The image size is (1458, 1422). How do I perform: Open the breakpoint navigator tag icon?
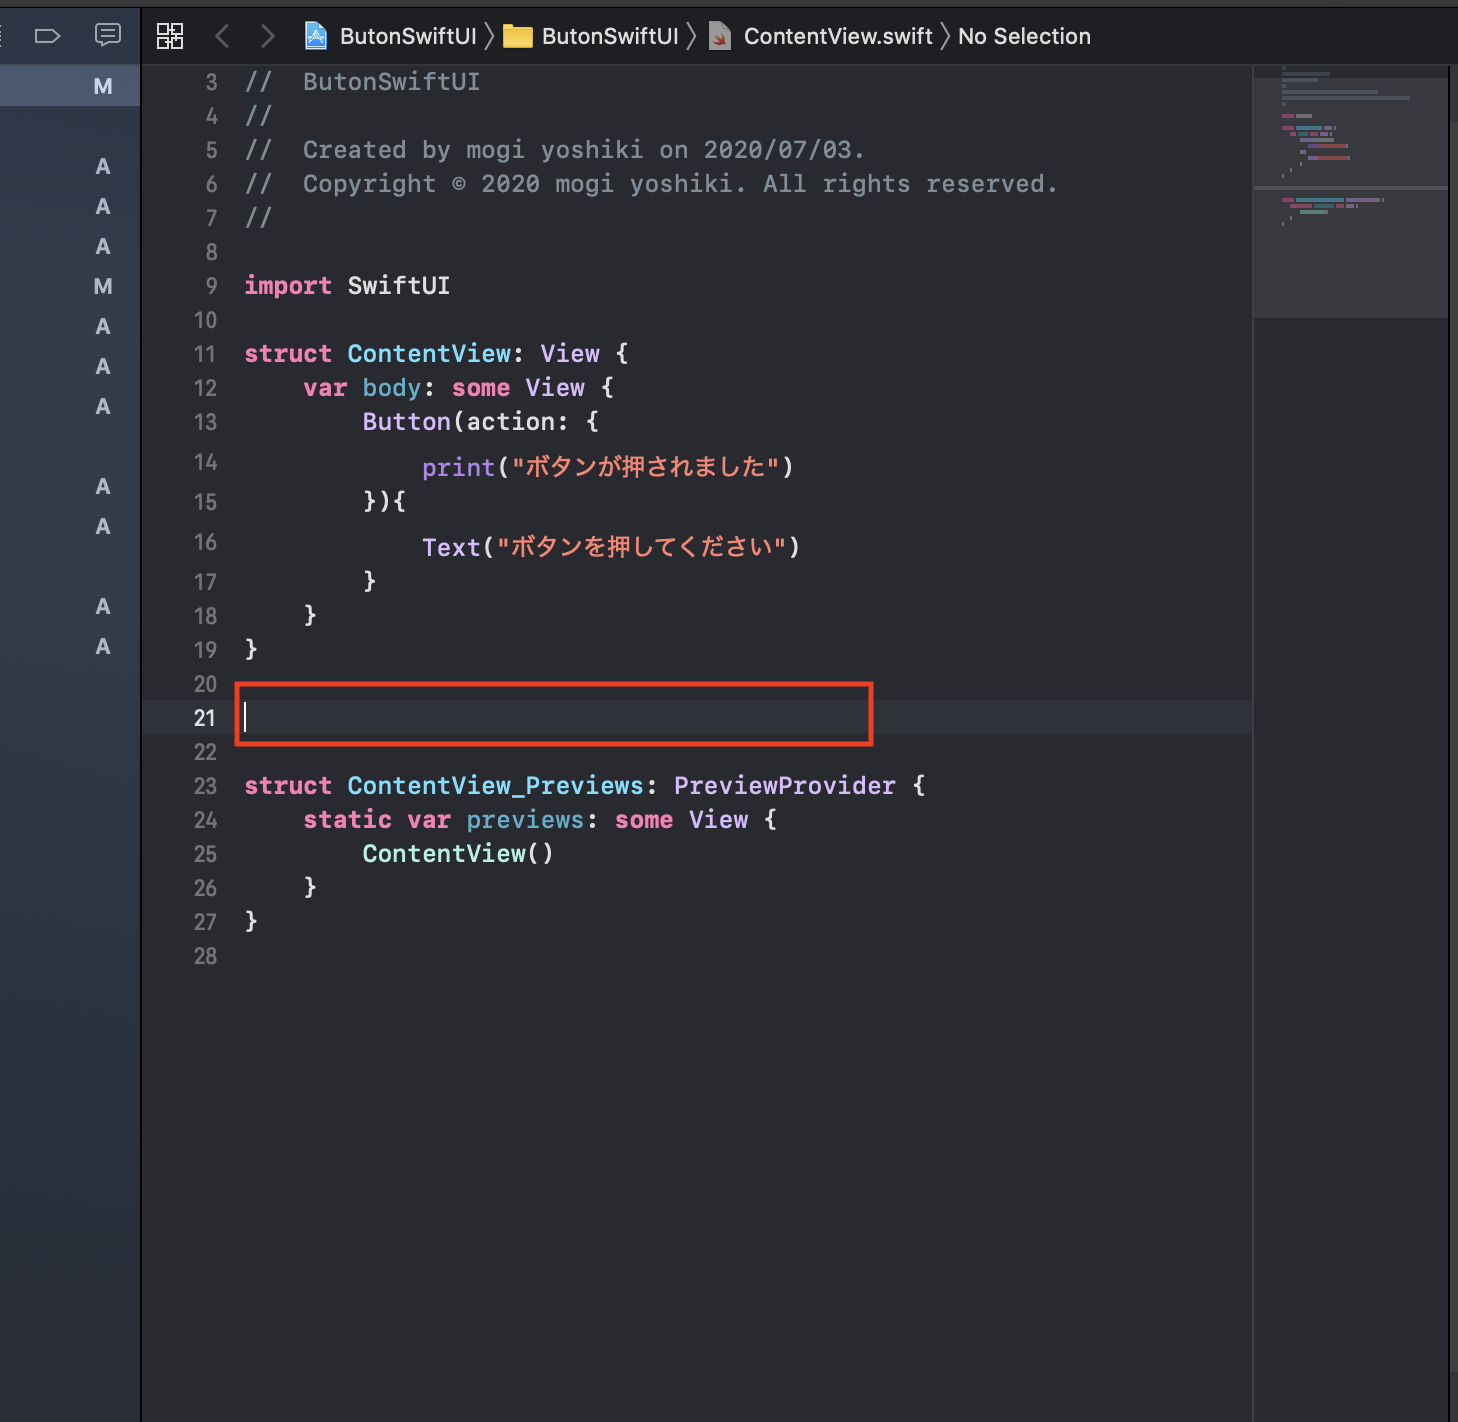pyautogui.click(x=47, y=36)
